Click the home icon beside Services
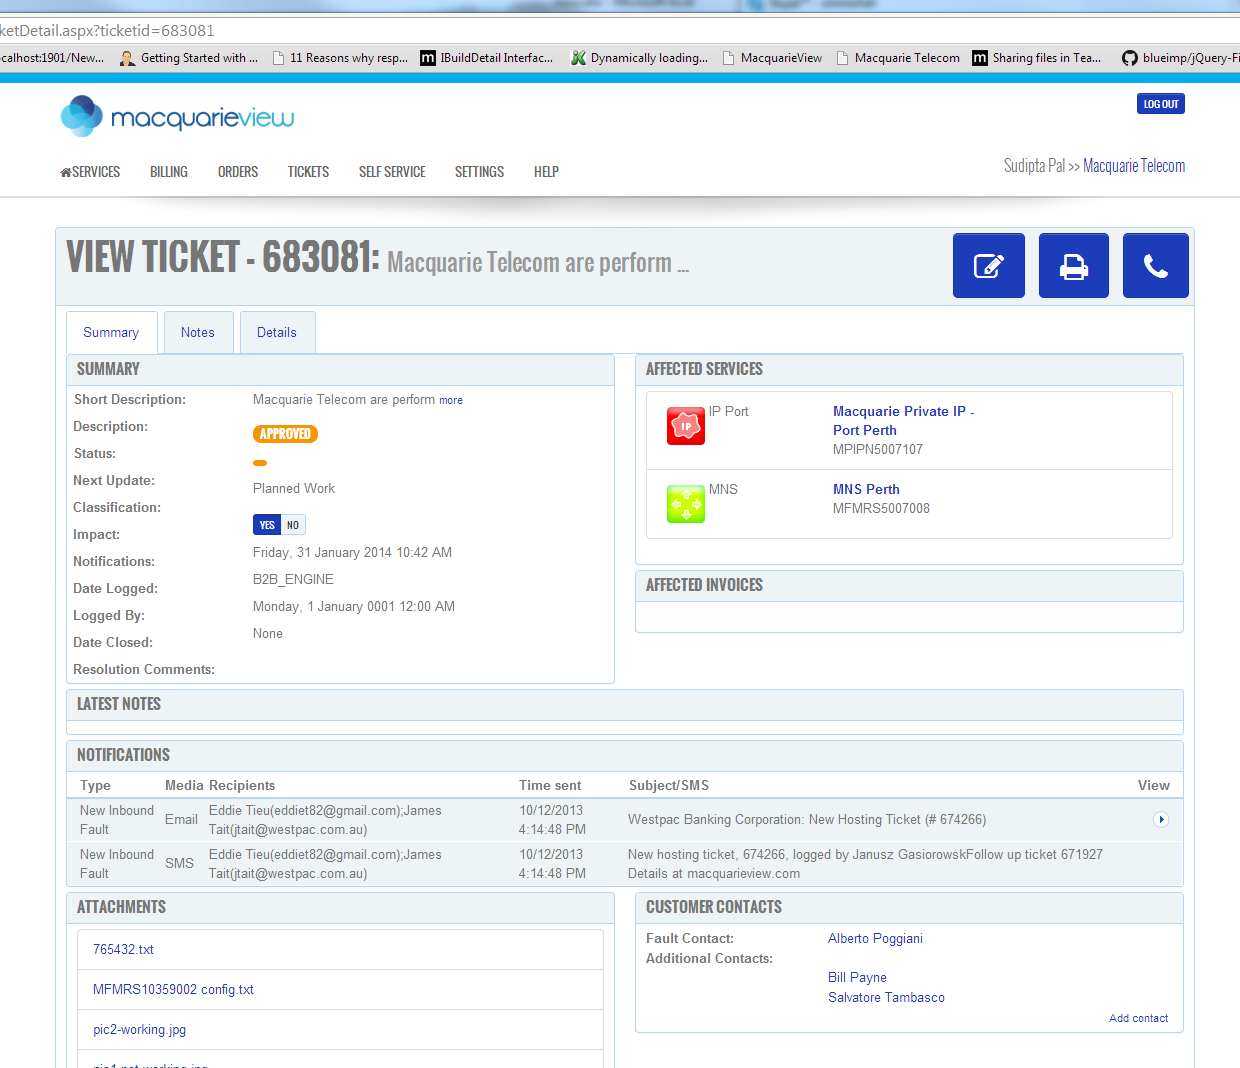 [66, 172]
